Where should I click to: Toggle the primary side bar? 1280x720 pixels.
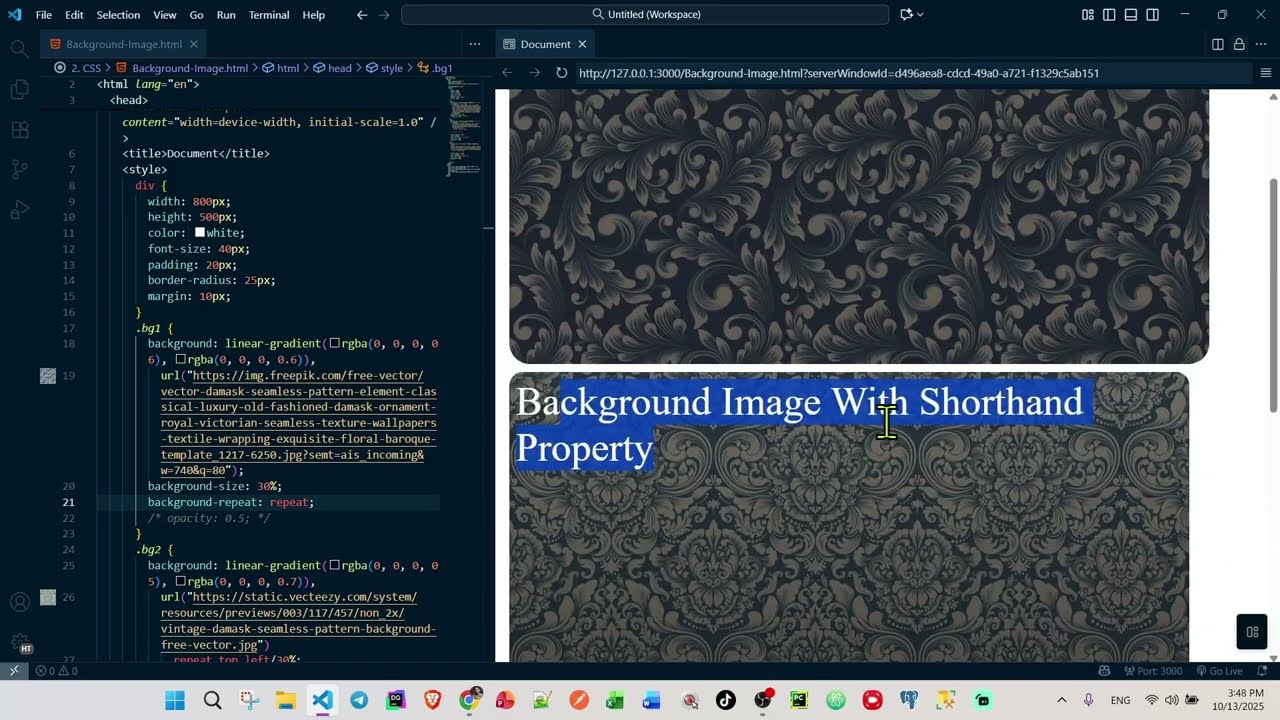pos(1109,15)
